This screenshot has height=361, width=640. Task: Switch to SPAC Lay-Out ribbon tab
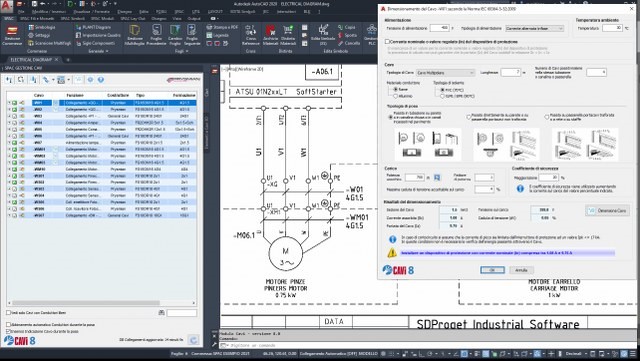pos(133,19)
